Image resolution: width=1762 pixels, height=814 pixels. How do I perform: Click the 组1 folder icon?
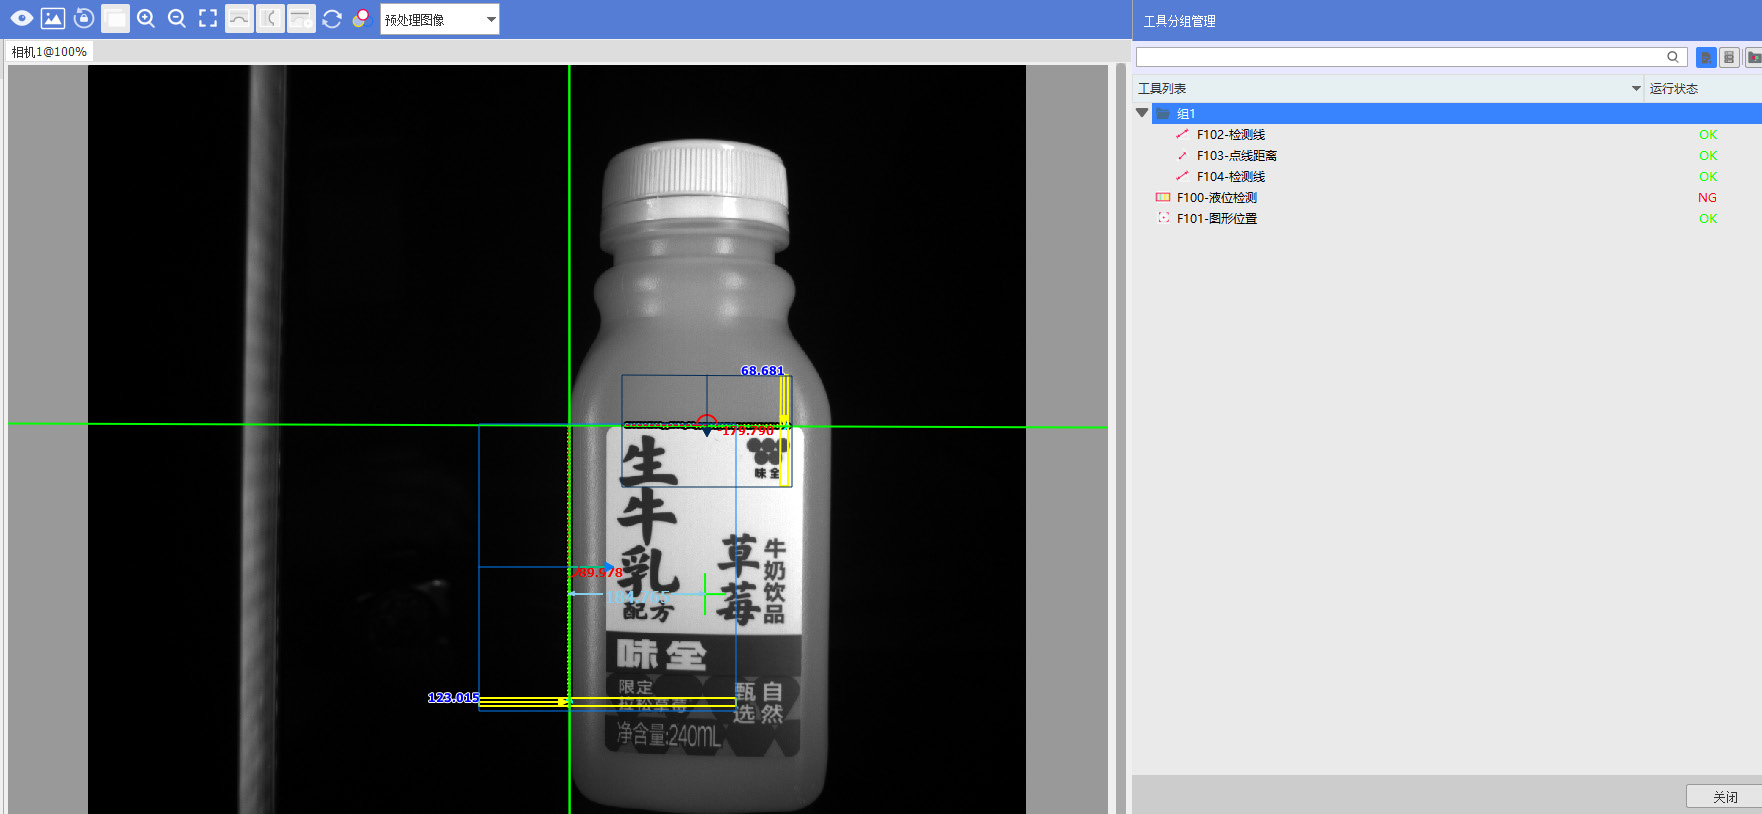click(x=1163, y=114)
